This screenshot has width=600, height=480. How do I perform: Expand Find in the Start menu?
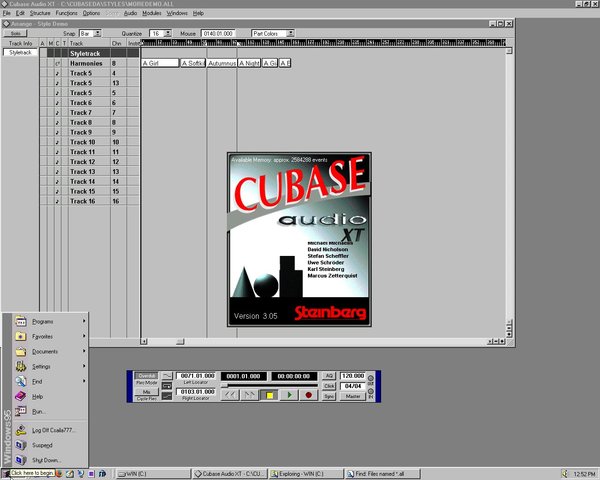pyautogui.click(x=50, y=381)
